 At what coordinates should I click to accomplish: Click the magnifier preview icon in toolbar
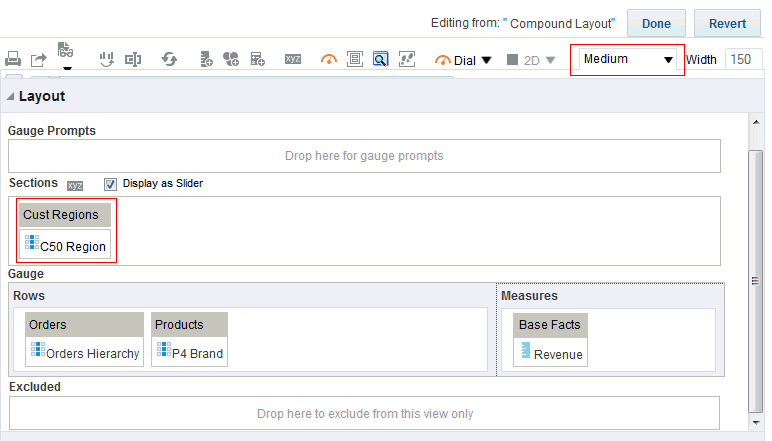(381, 60)
